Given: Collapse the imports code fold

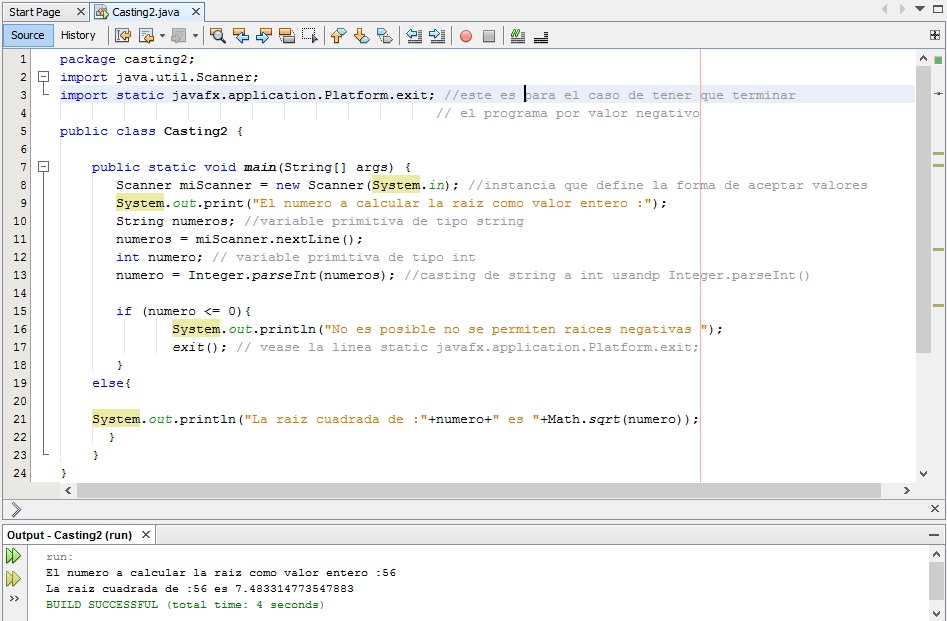Looking at the screenshot, I should [43, 77].
